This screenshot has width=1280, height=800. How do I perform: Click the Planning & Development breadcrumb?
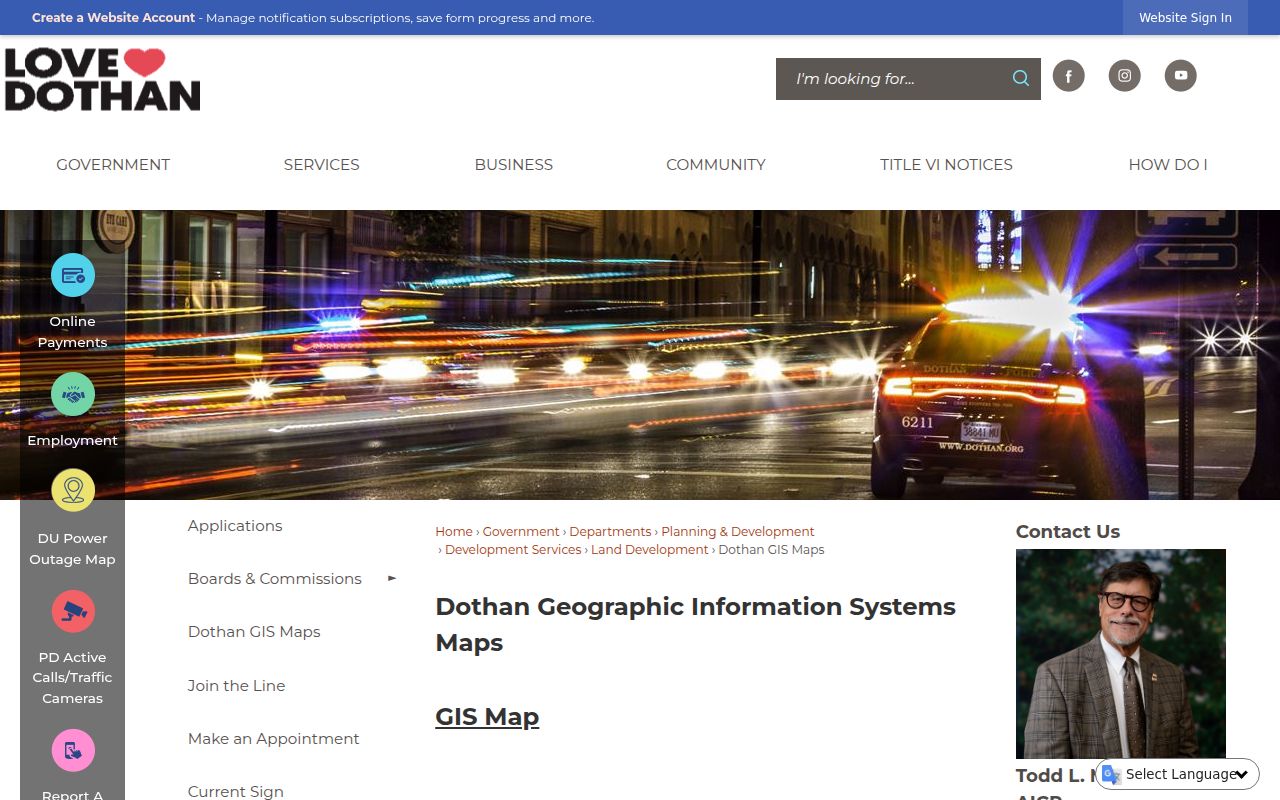[738, 532]
